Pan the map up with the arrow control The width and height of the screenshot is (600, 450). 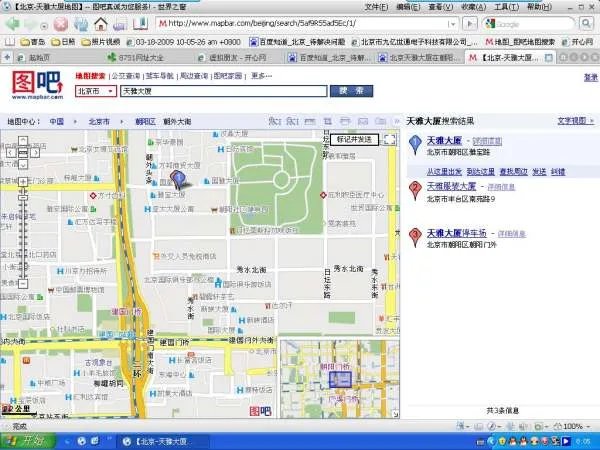tap(23, 140)
